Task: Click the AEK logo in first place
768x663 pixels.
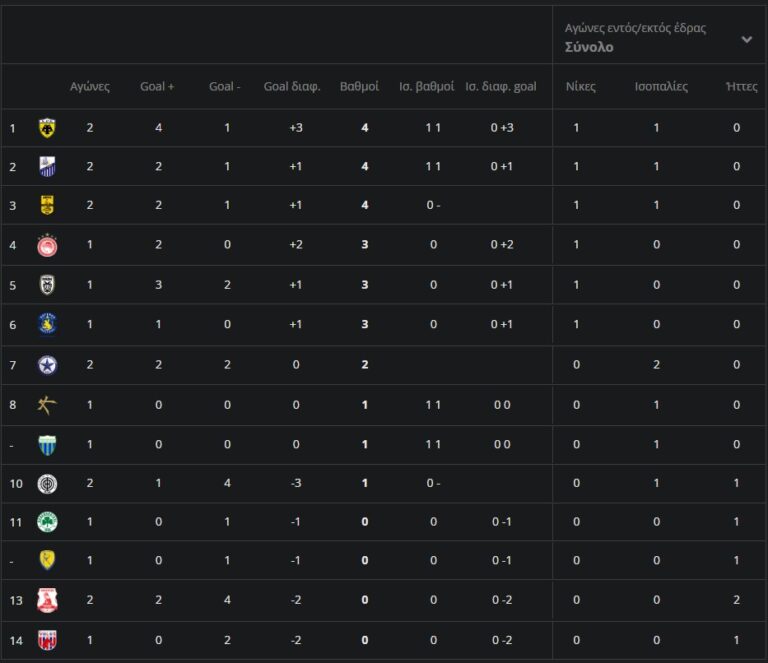Action: pyautogui.click(x=47, y=127)
